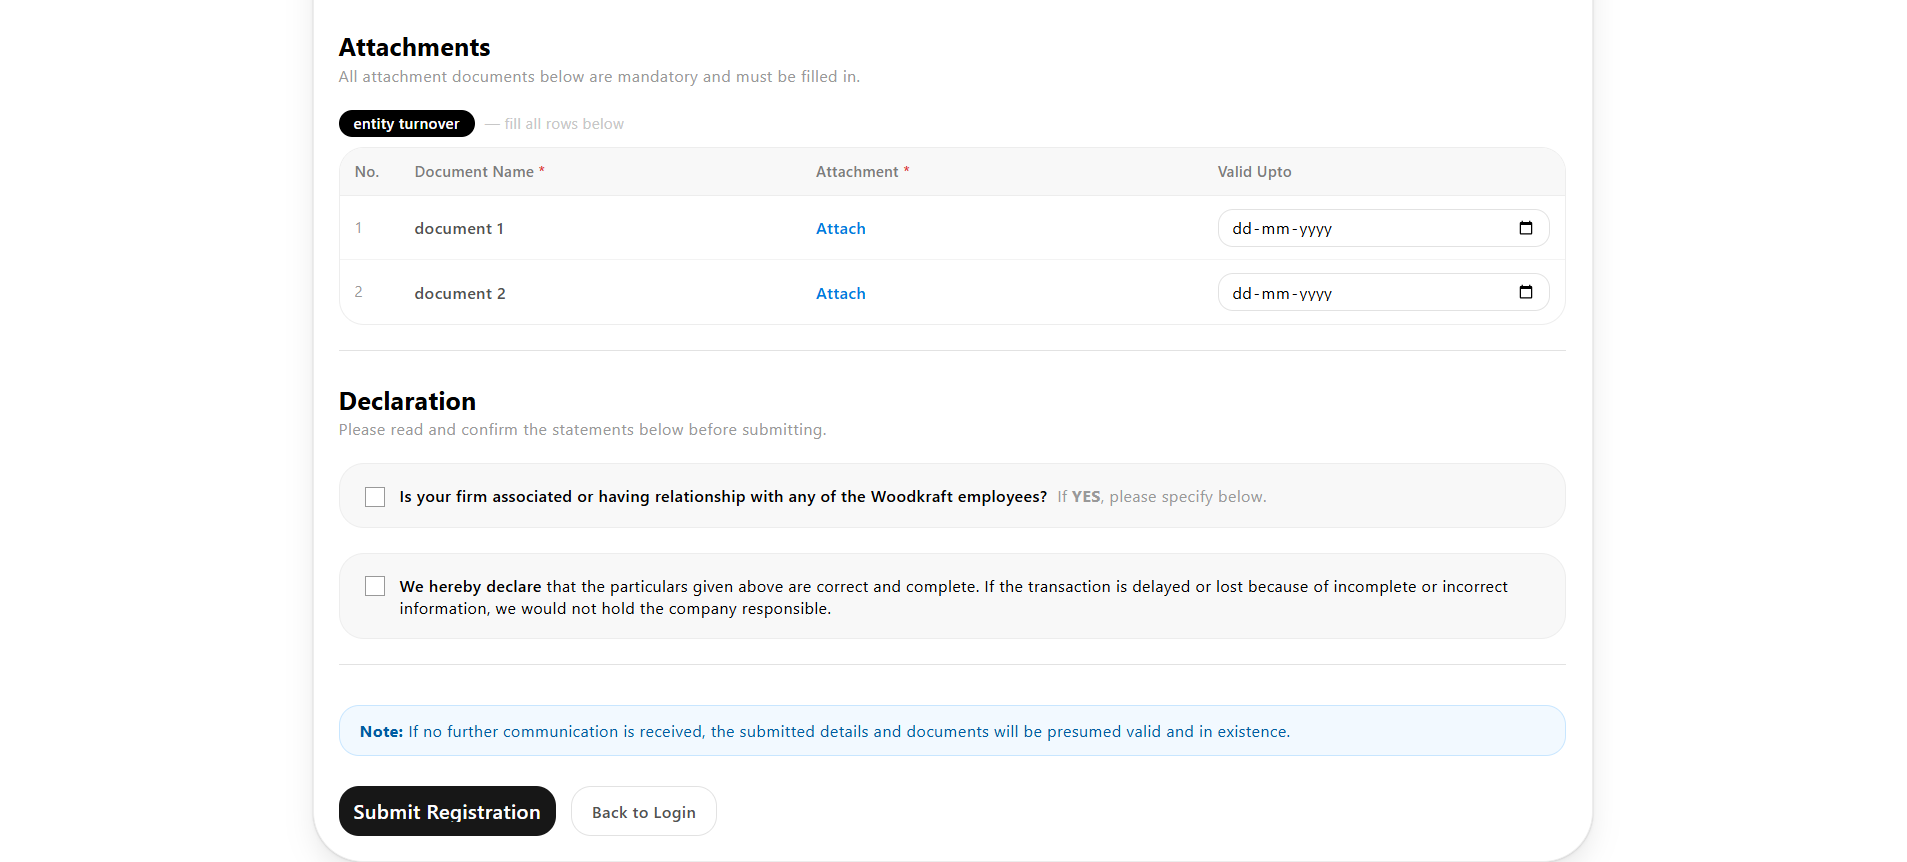This screenshot has height=862, width=1907.
Task: Click the blue Note information banner
Action: [952, 731]
